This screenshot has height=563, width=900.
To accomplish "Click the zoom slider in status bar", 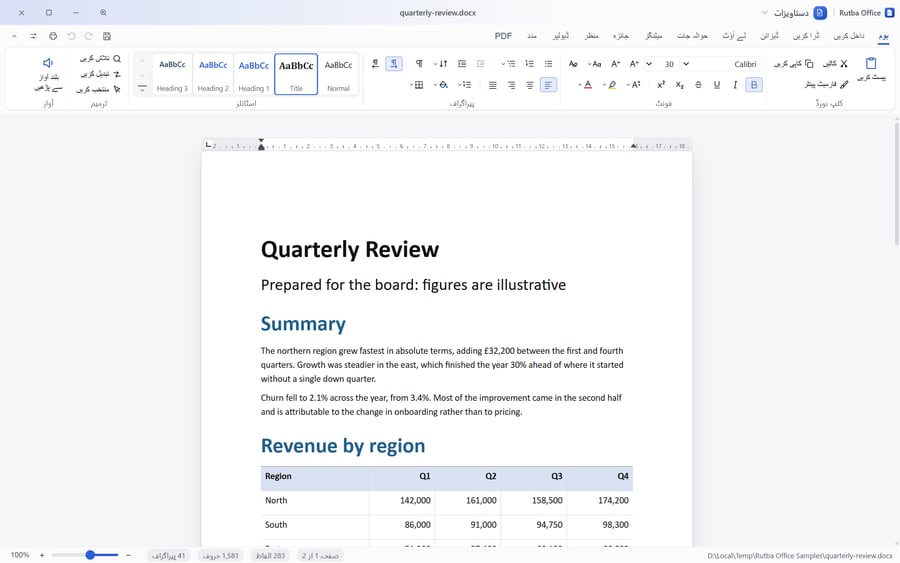I will pos(85,555).
